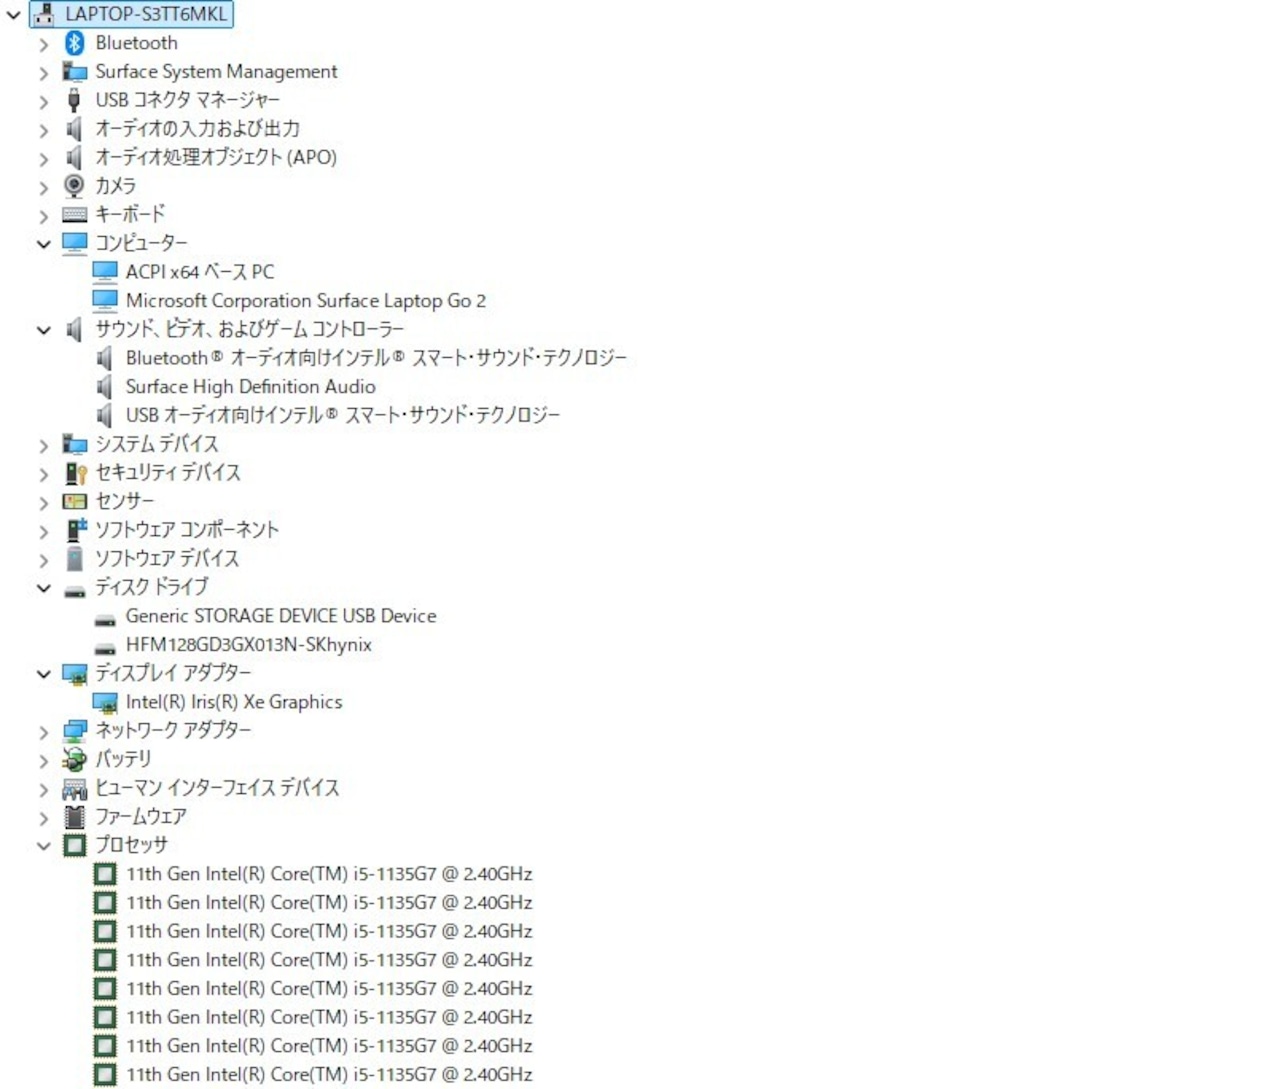The width and height of the screenshot is (1280, 1089).
Task: Click the コンピューター monitor icon
Action: point(74,243)
